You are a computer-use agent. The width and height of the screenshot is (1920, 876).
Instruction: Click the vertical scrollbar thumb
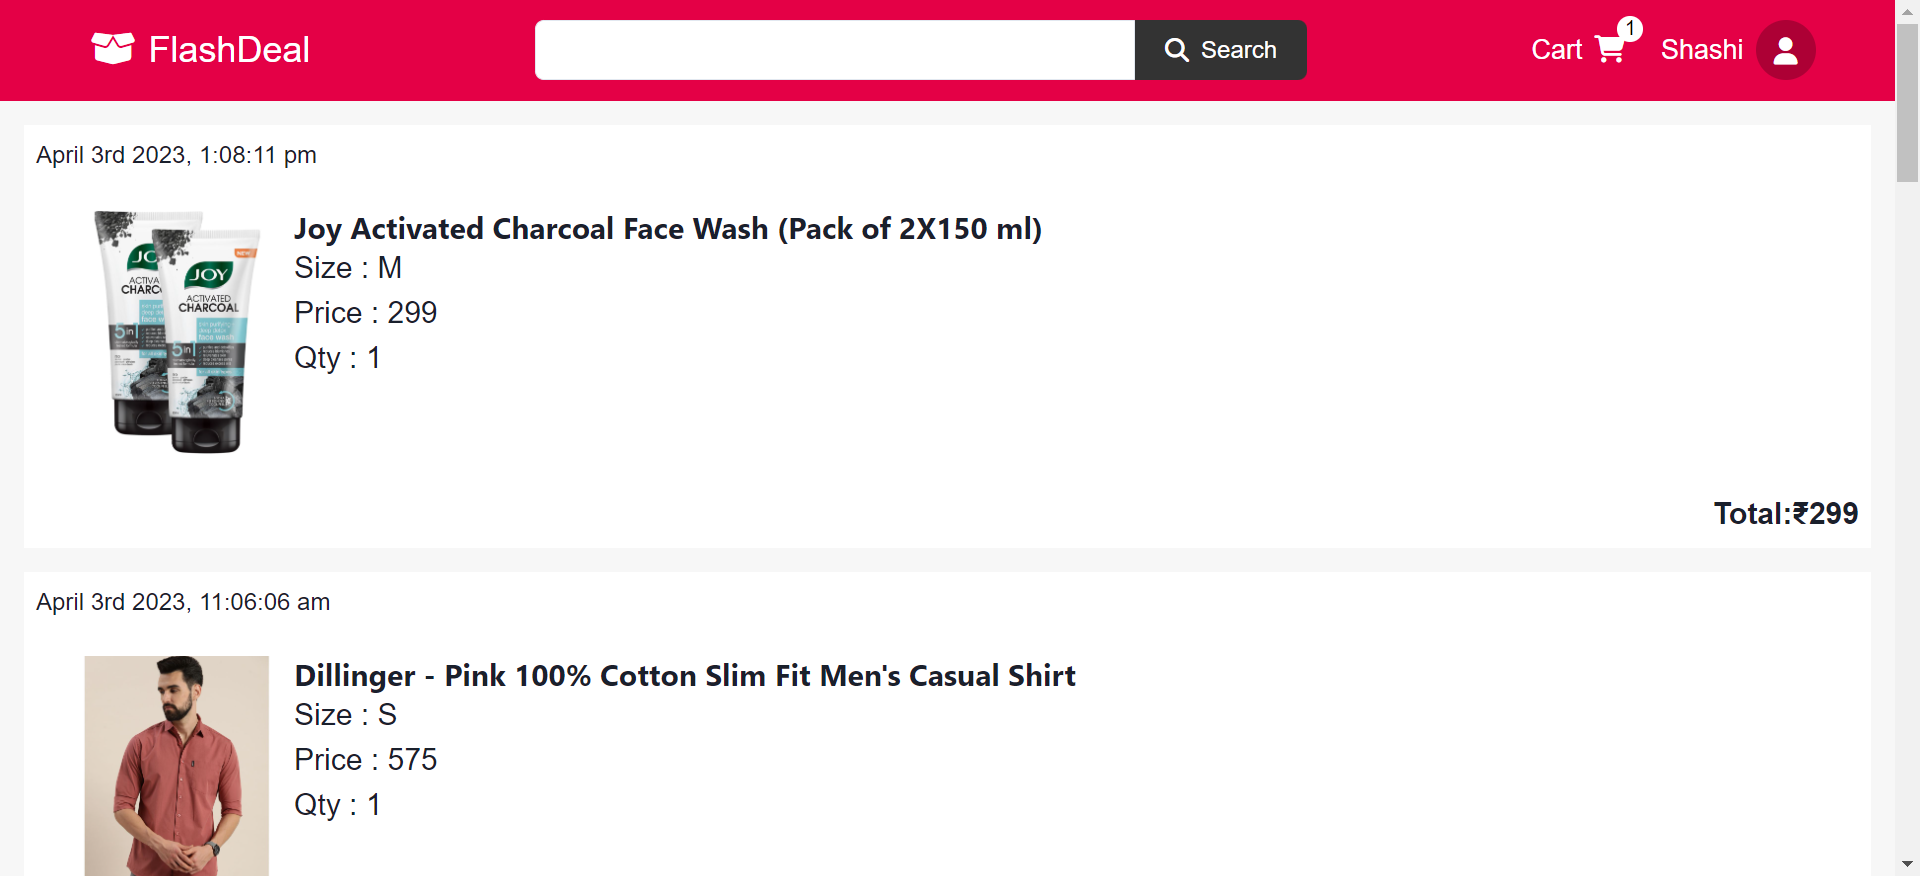(x=1907, y=102)
